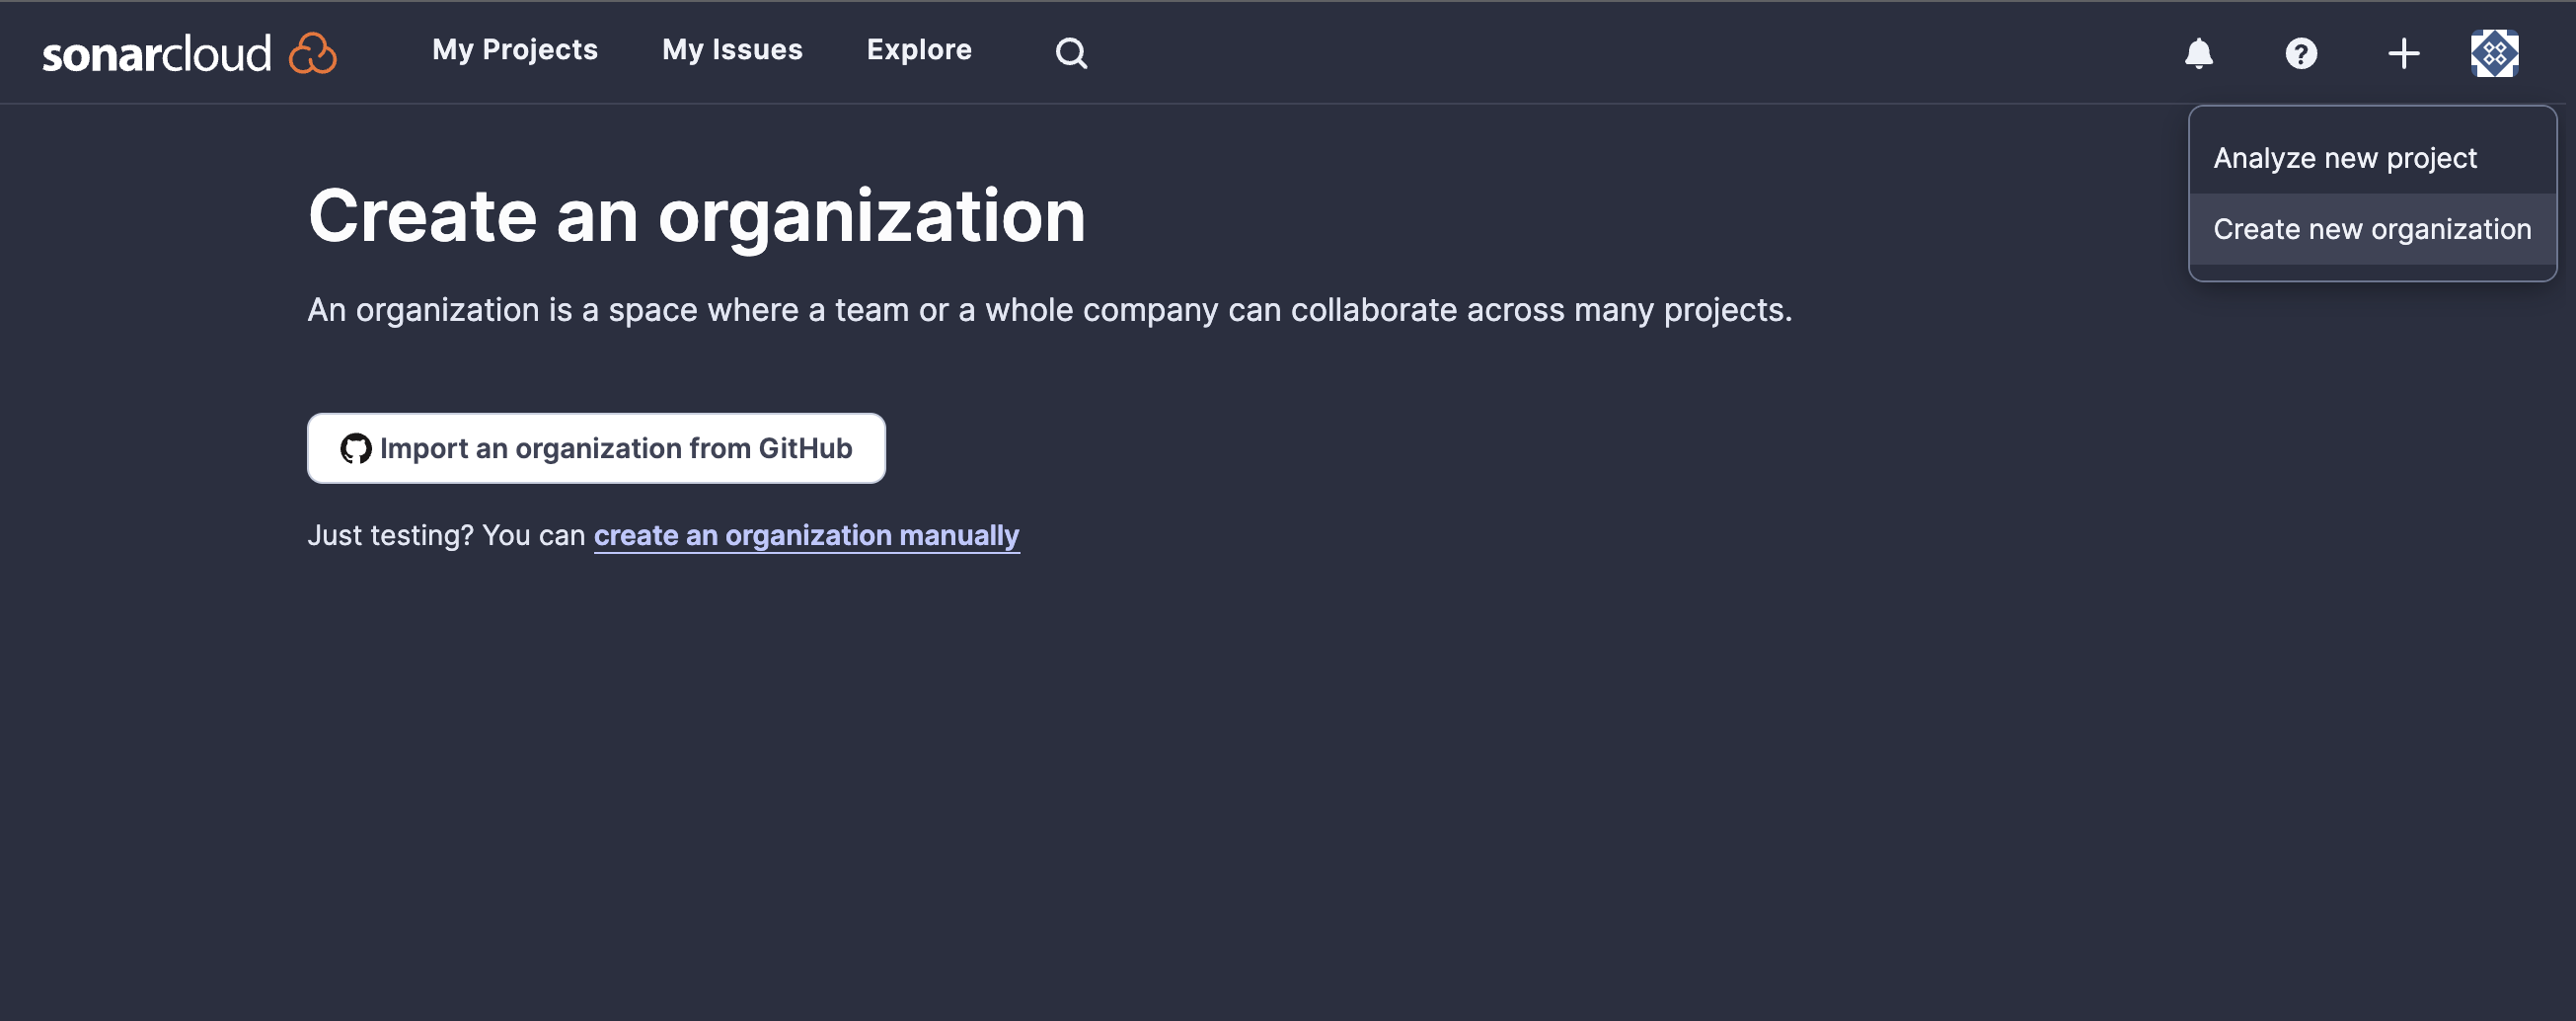Navigate to My Projects
This screenshot has width=2576, height=1021.
click(514, 49)
